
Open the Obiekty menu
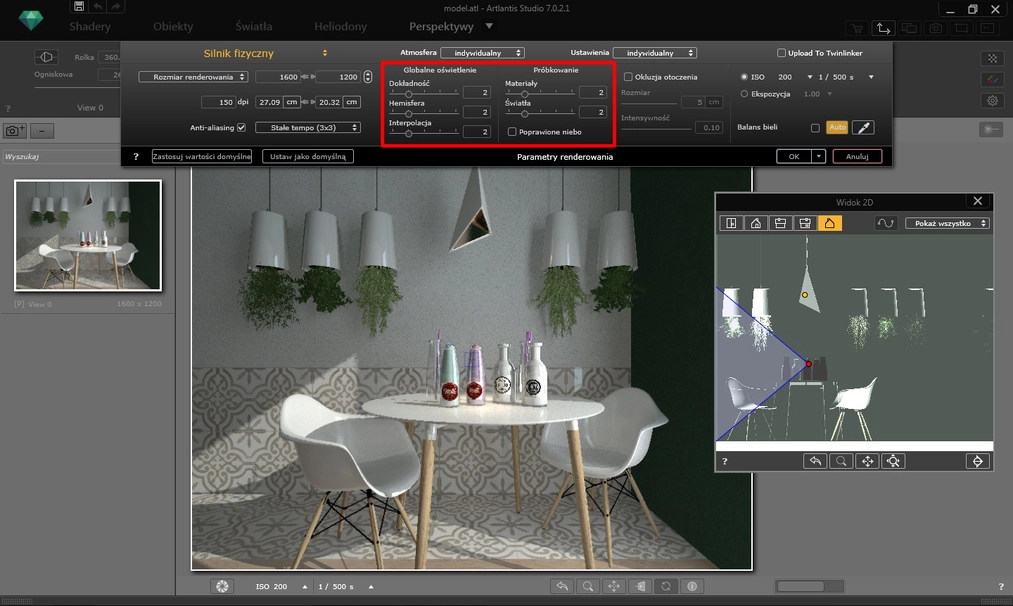tap(173, 26)
